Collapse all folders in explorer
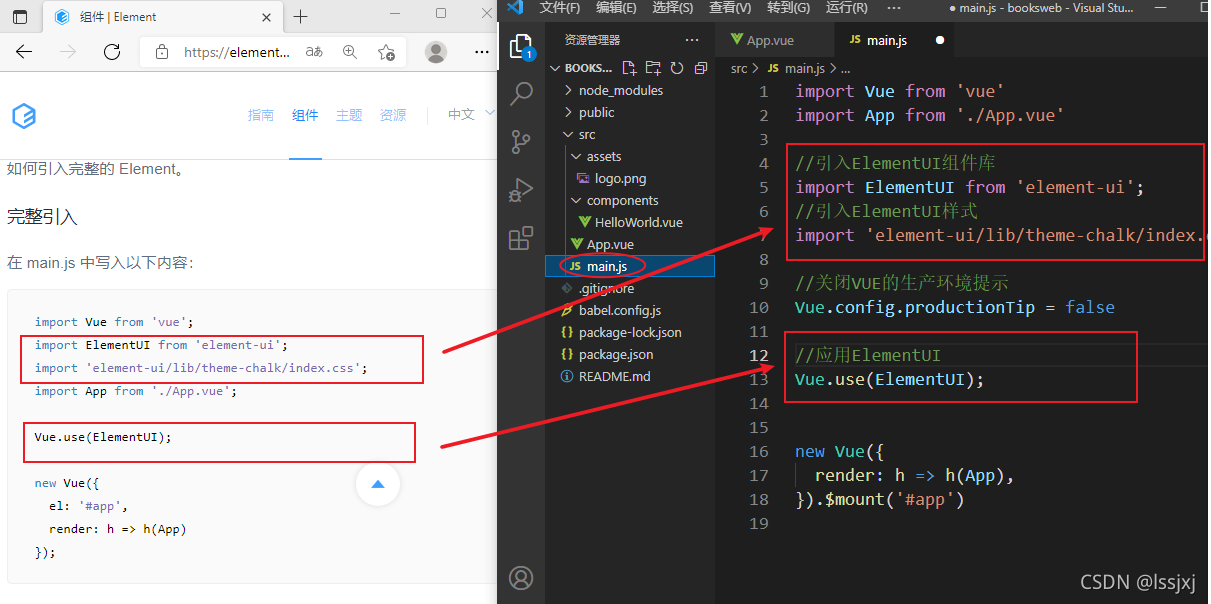 [700, 68]
